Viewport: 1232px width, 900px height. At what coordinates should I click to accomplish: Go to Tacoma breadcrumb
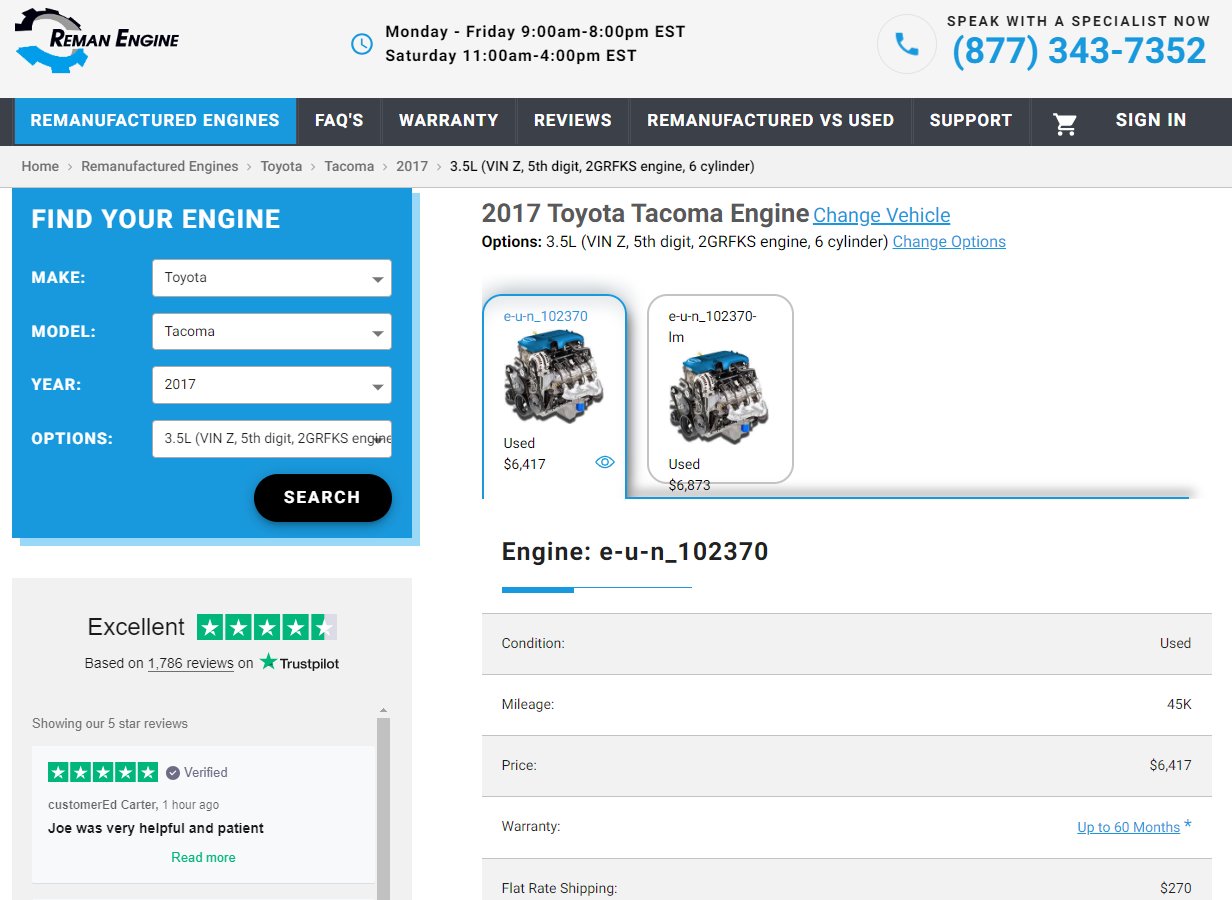coord(349,166)
